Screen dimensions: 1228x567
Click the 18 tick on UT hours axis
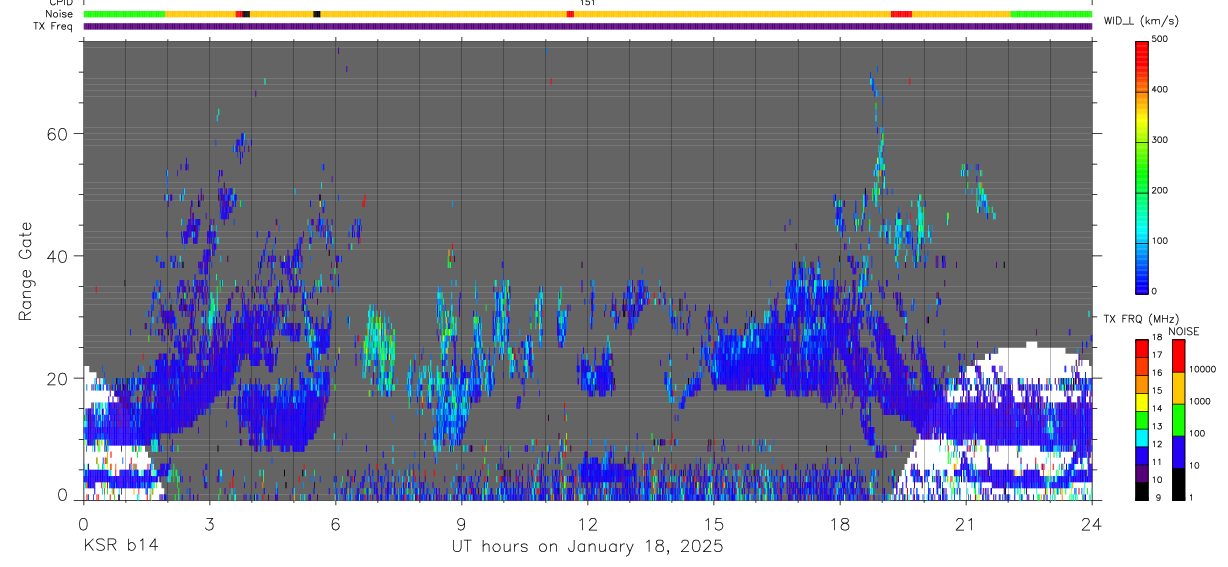pyautogui.click(x=839, y=523)
